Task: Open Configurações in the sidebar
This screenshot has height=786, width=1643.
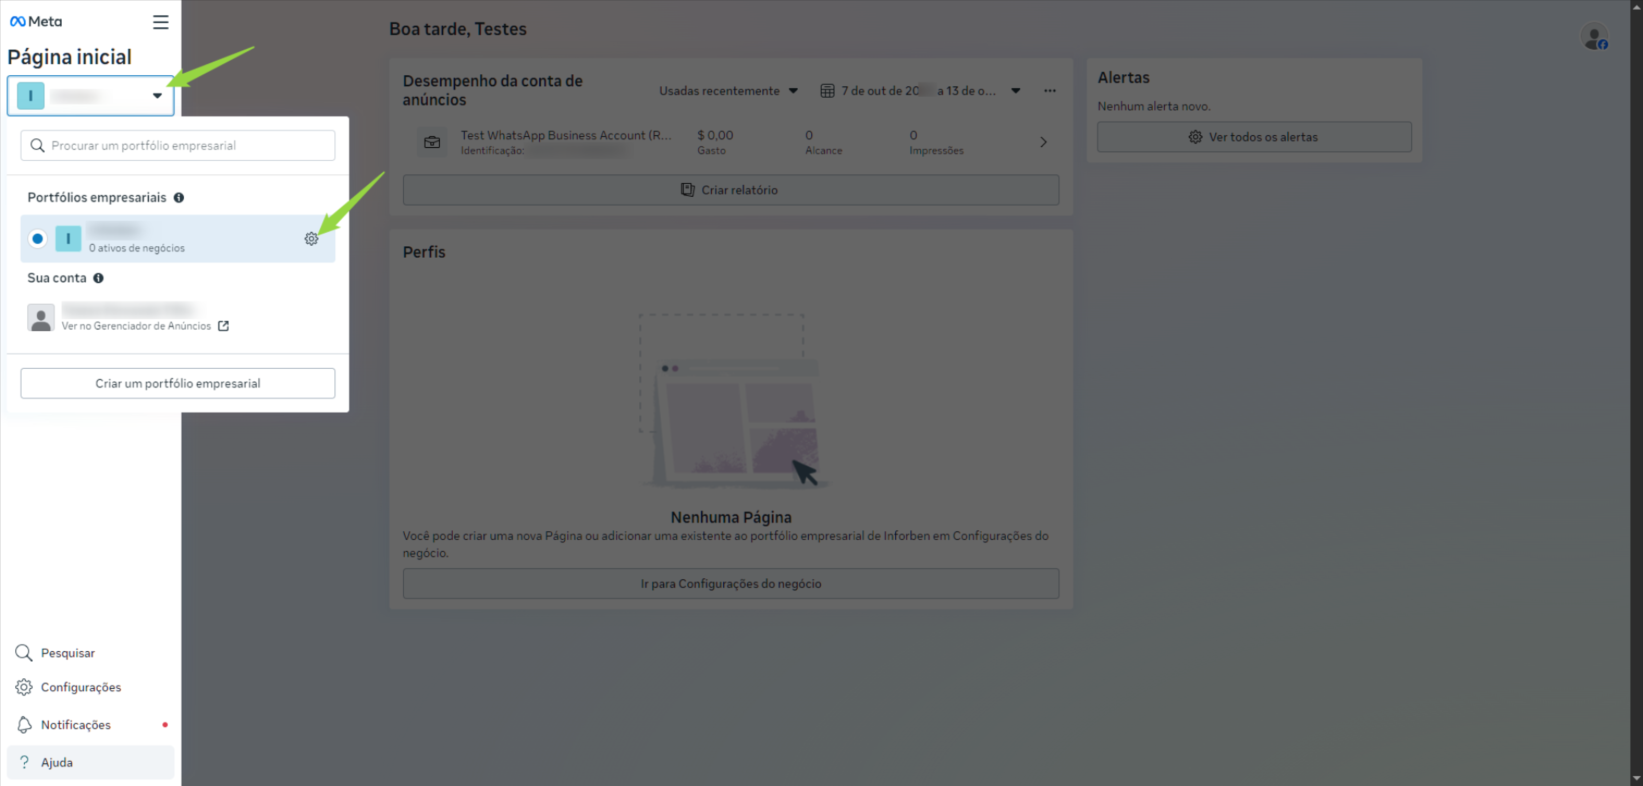Action: [x=80, y=688]
